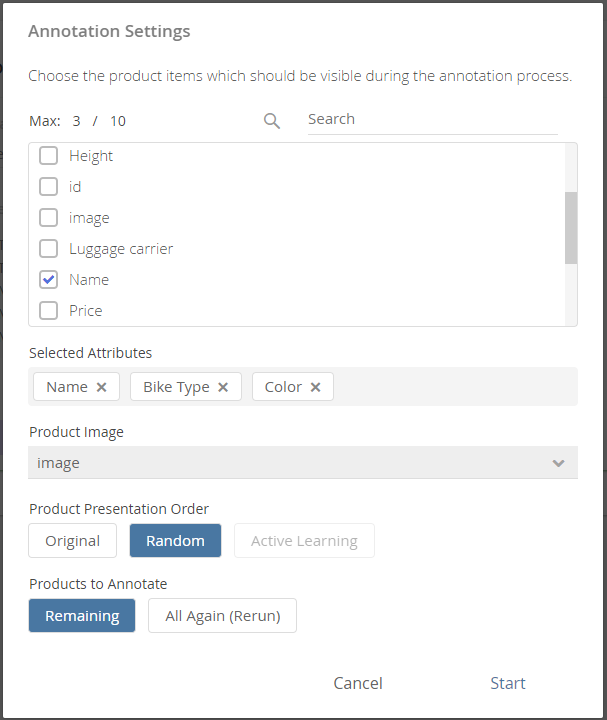Choose Original presentation order
The height and width of the screenshot is (720, 607).
72,541
